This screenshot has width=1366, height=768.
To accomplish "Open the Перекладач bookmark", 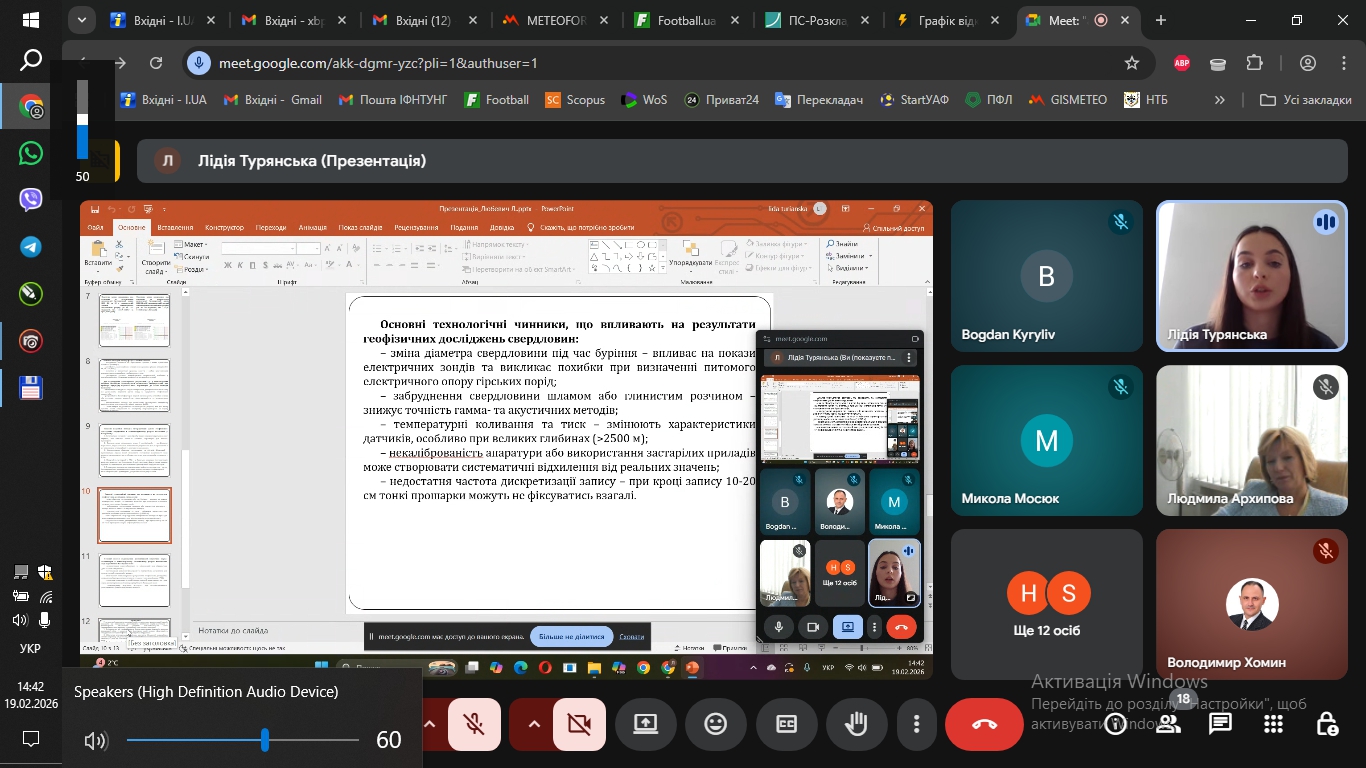I will tap(819, 100).
